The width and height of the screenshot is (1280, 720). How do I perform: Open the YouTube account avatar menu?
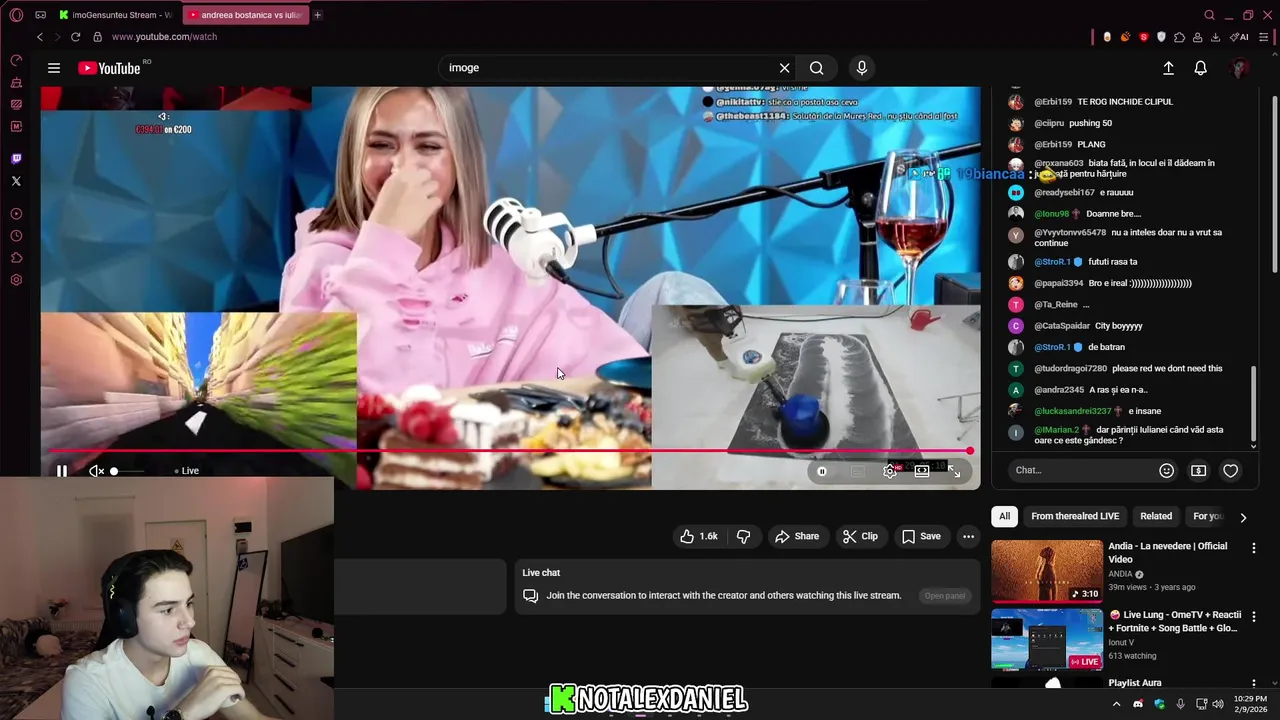click(x=1240, y=68)
